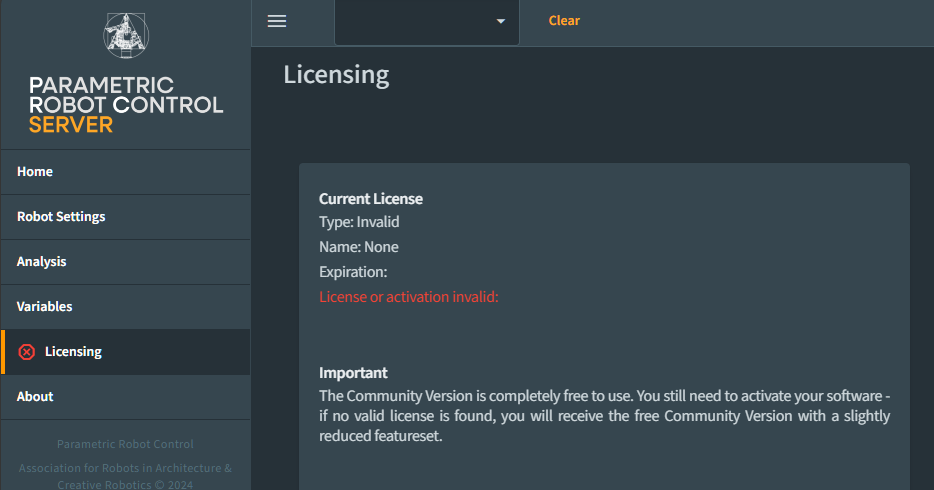Click the Licensing page heading

(336, 75)
